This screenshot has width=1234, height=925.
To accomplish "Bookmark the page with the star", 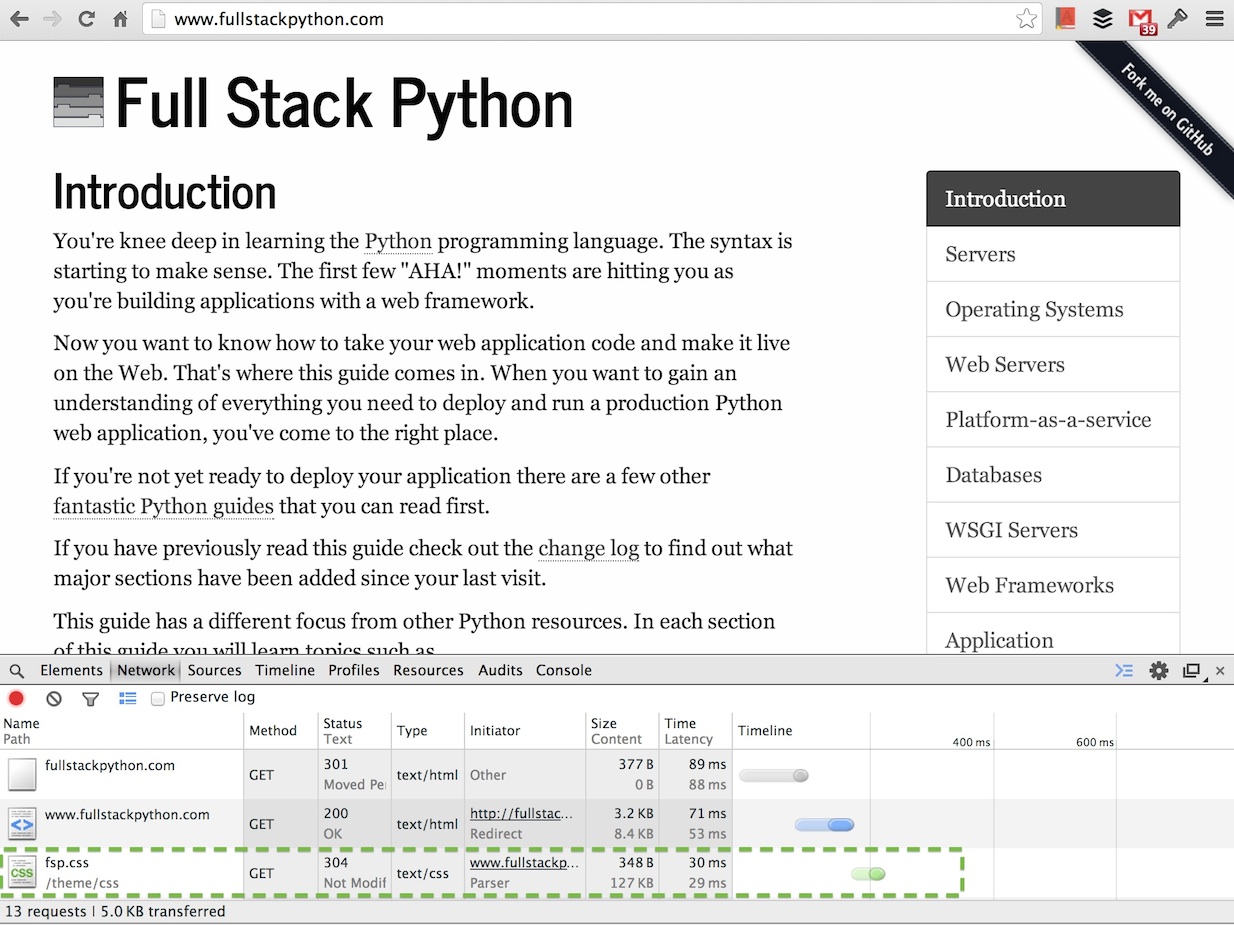I will [1026, 18].
